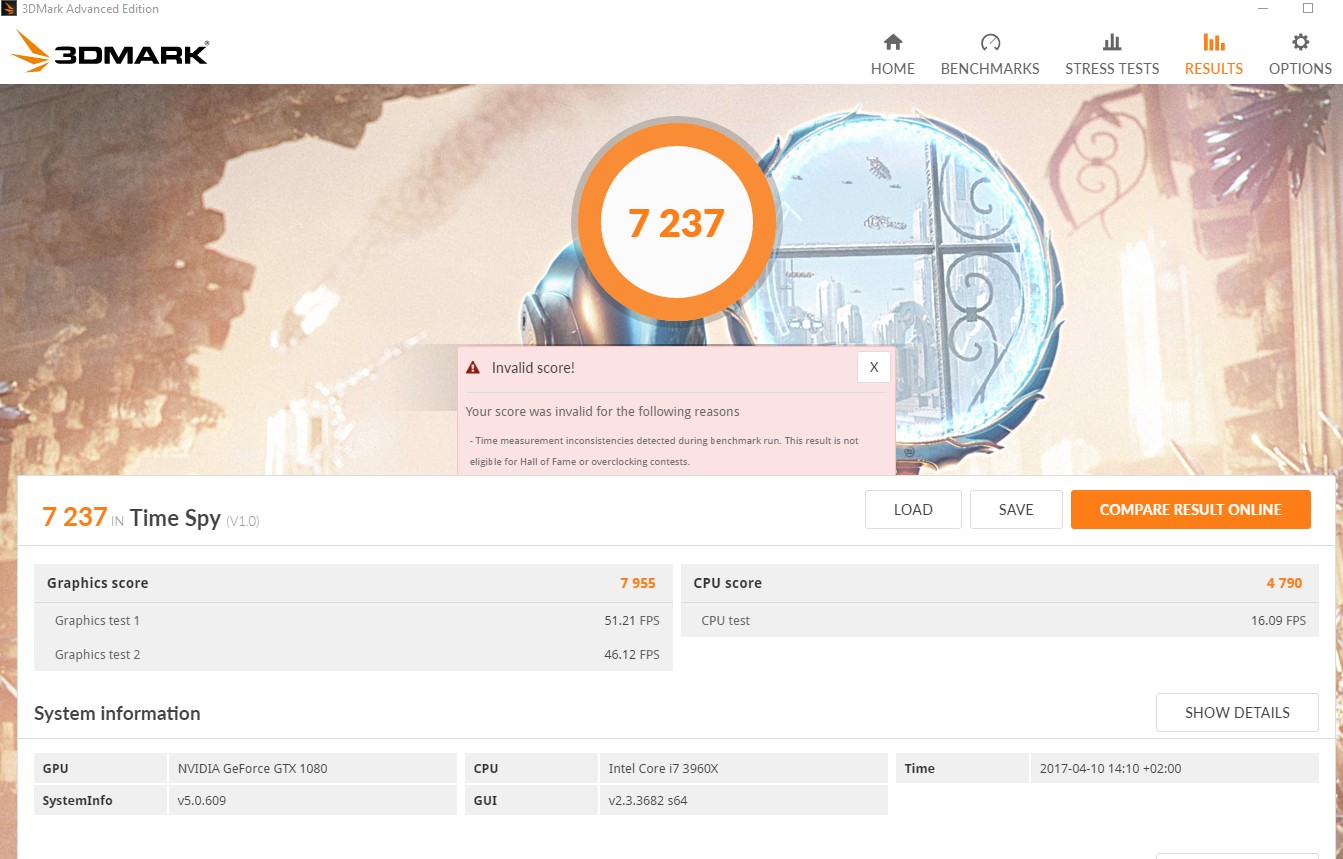Image resolution: width=1343 pixels, height=859 pixels.
Task: Click the 3DMark title bar app icon
Action: tap(9, 9)
